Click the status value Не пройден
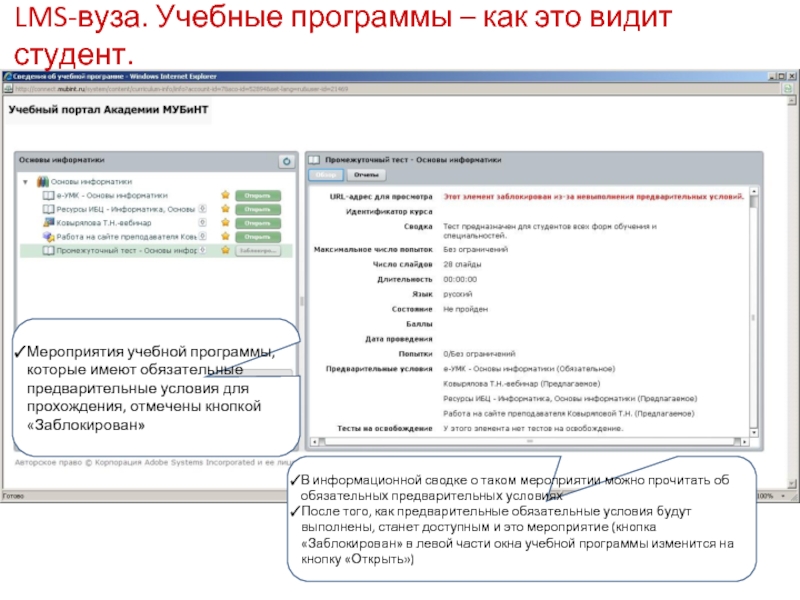Image resolution: width=800 pixels, height=600 pixels. (x=465, y=309)
